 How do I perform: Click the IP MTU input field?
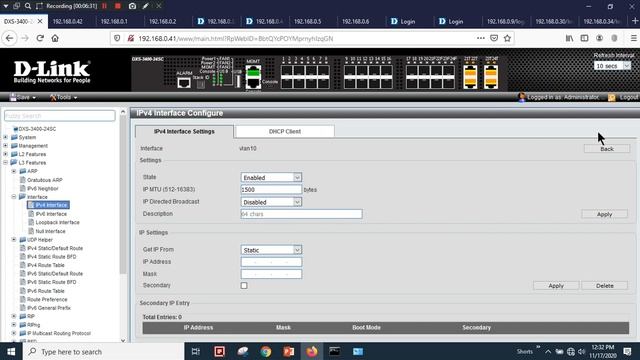(x=271, y=189)
